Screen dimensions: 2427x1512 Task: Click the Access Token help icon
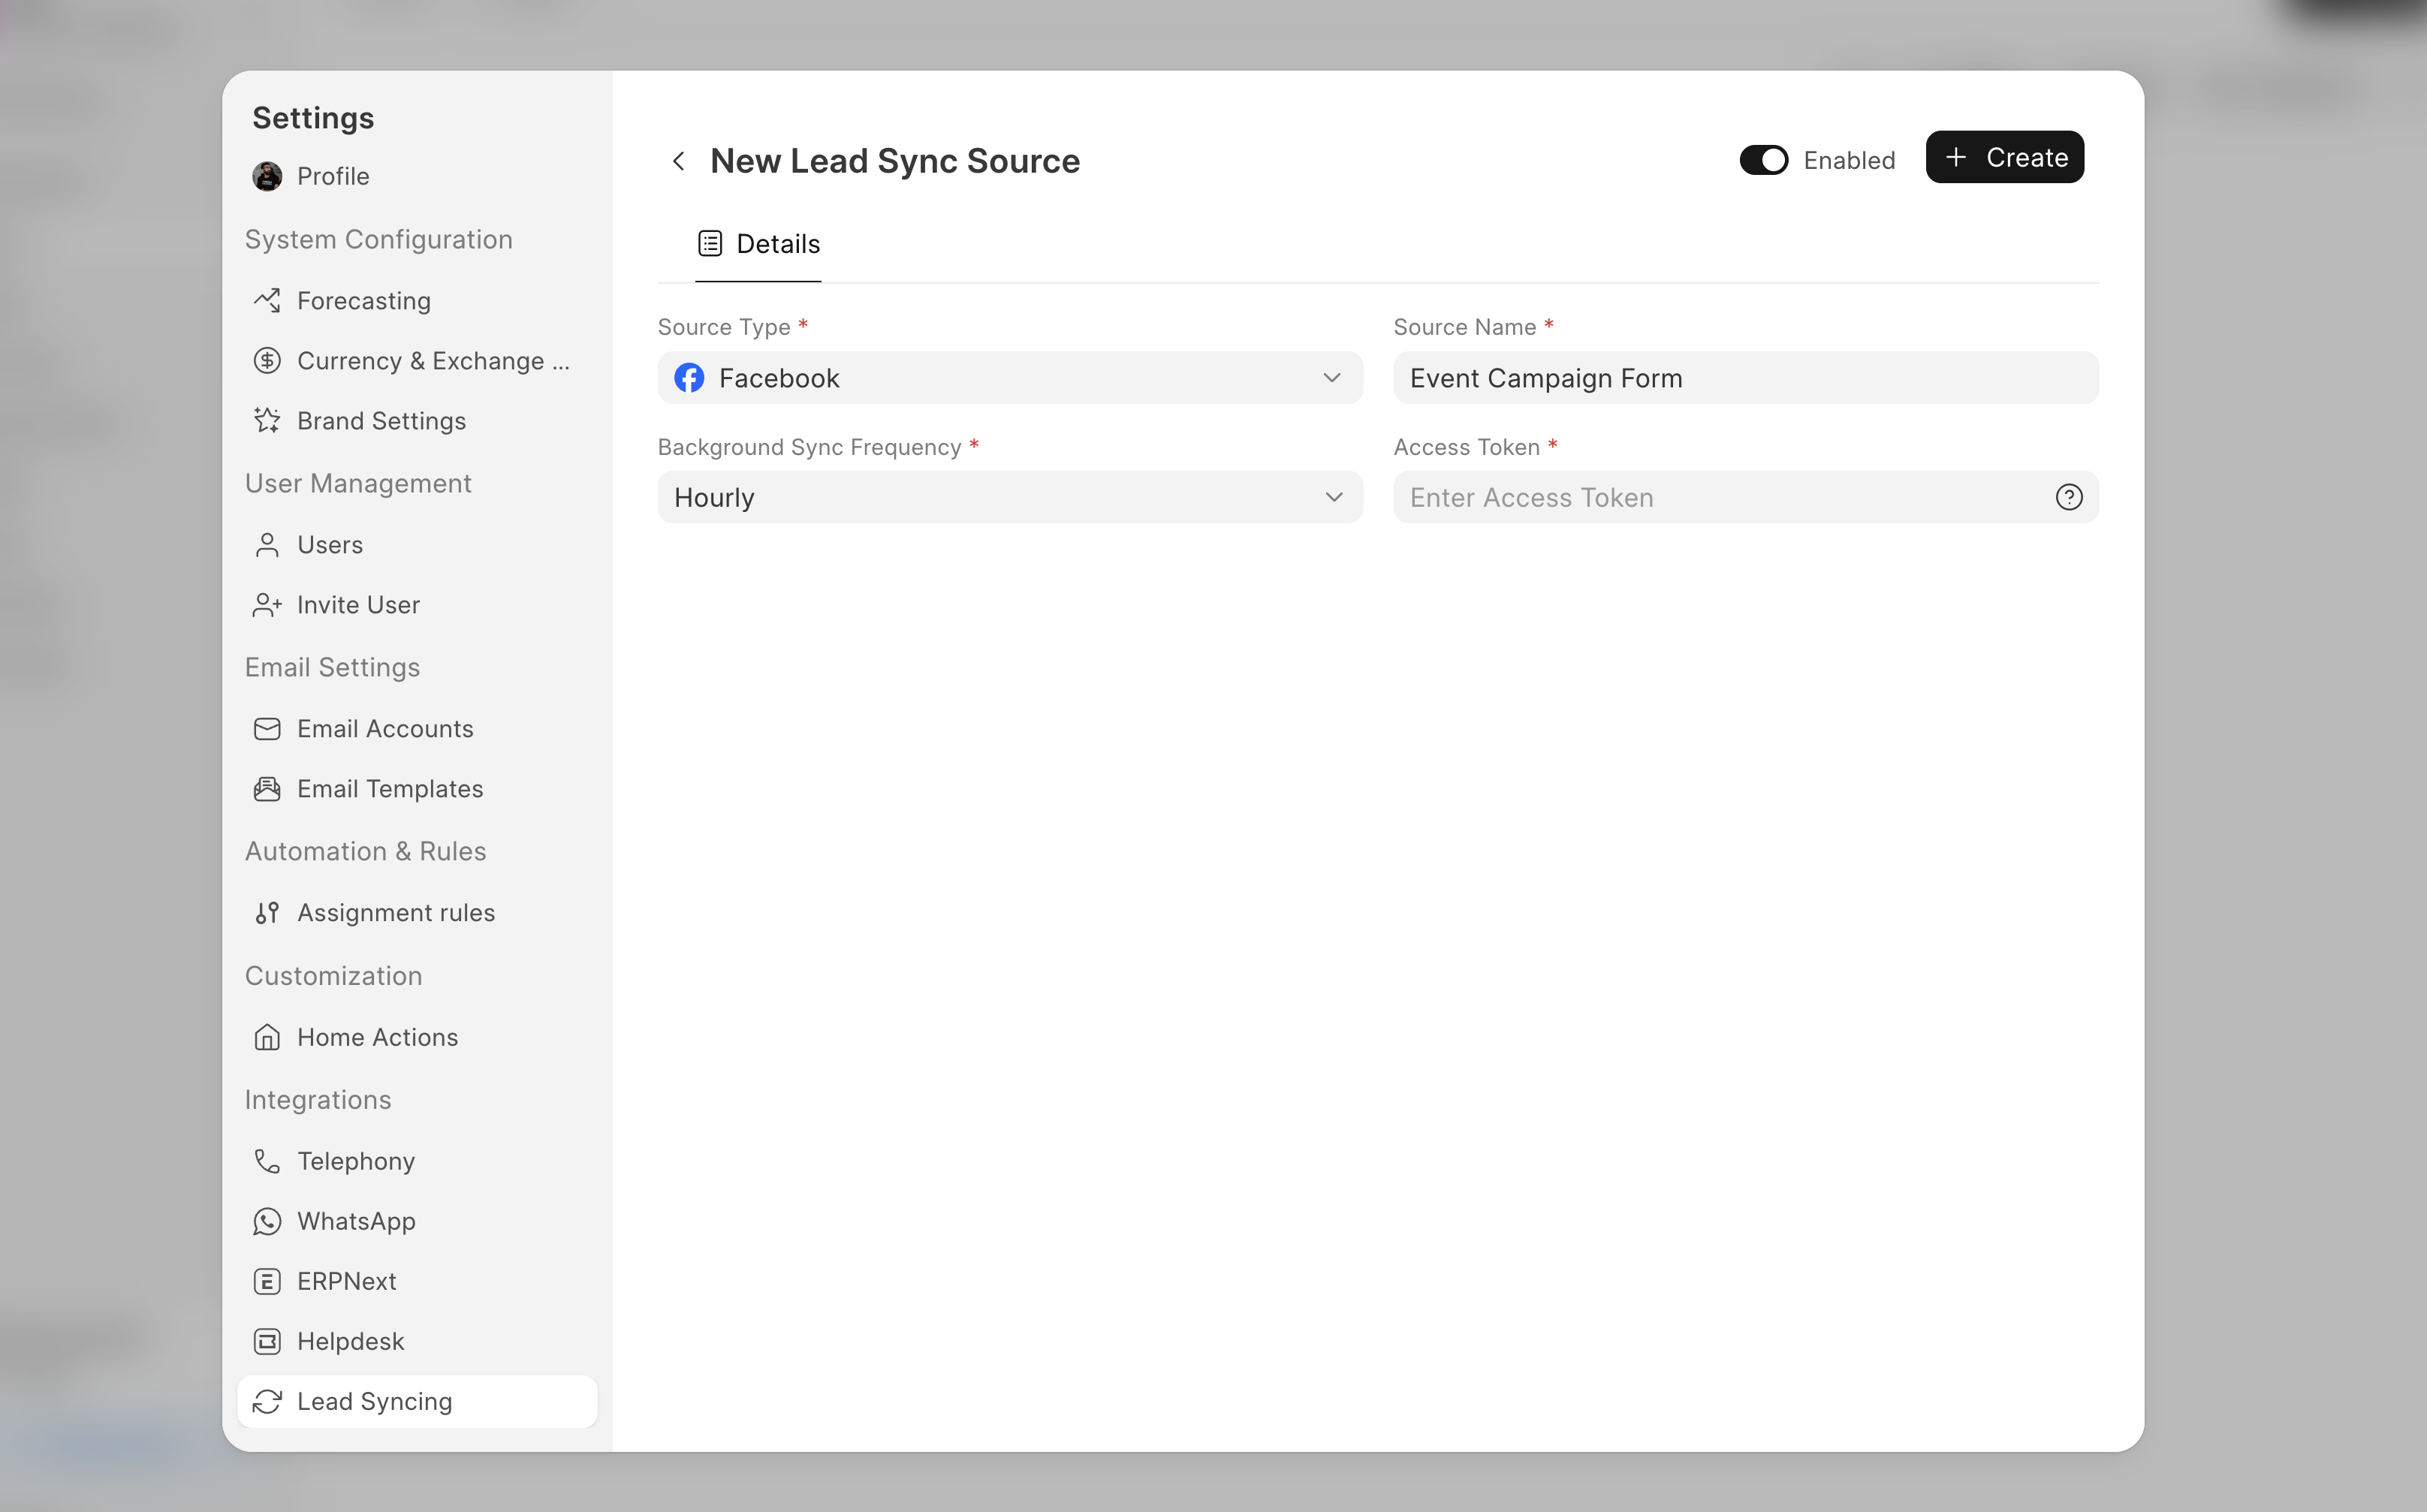pyautogui.click(x=2069, y=497)
